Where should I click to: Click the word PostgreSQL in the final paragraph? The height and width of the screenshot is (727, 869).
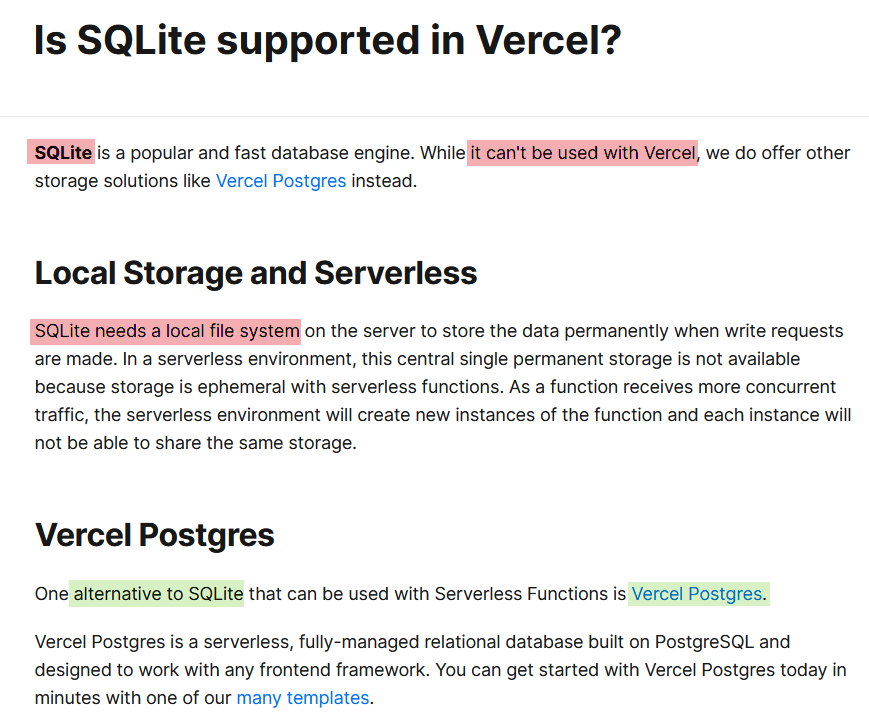point(704,642)
